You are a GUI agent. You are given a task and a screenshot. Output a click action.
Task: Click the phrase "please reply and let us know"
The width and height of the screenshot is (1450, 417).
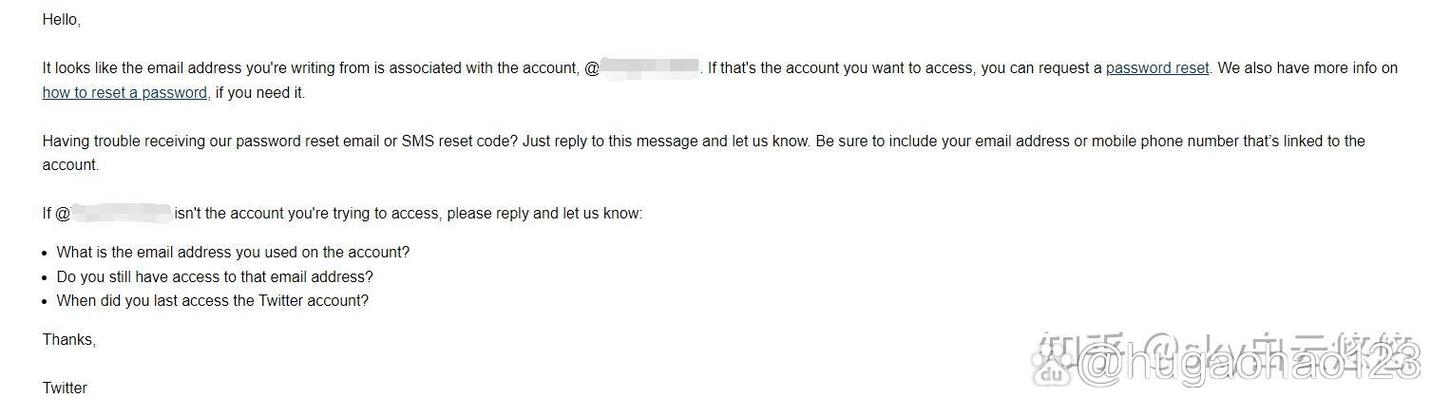pos(545,213)
